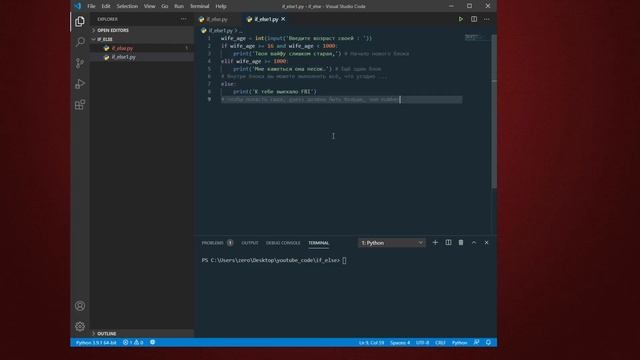The height and width of the screenshot is (360, 640).
Task: Open the Selection menu
Action: [127, 6]
